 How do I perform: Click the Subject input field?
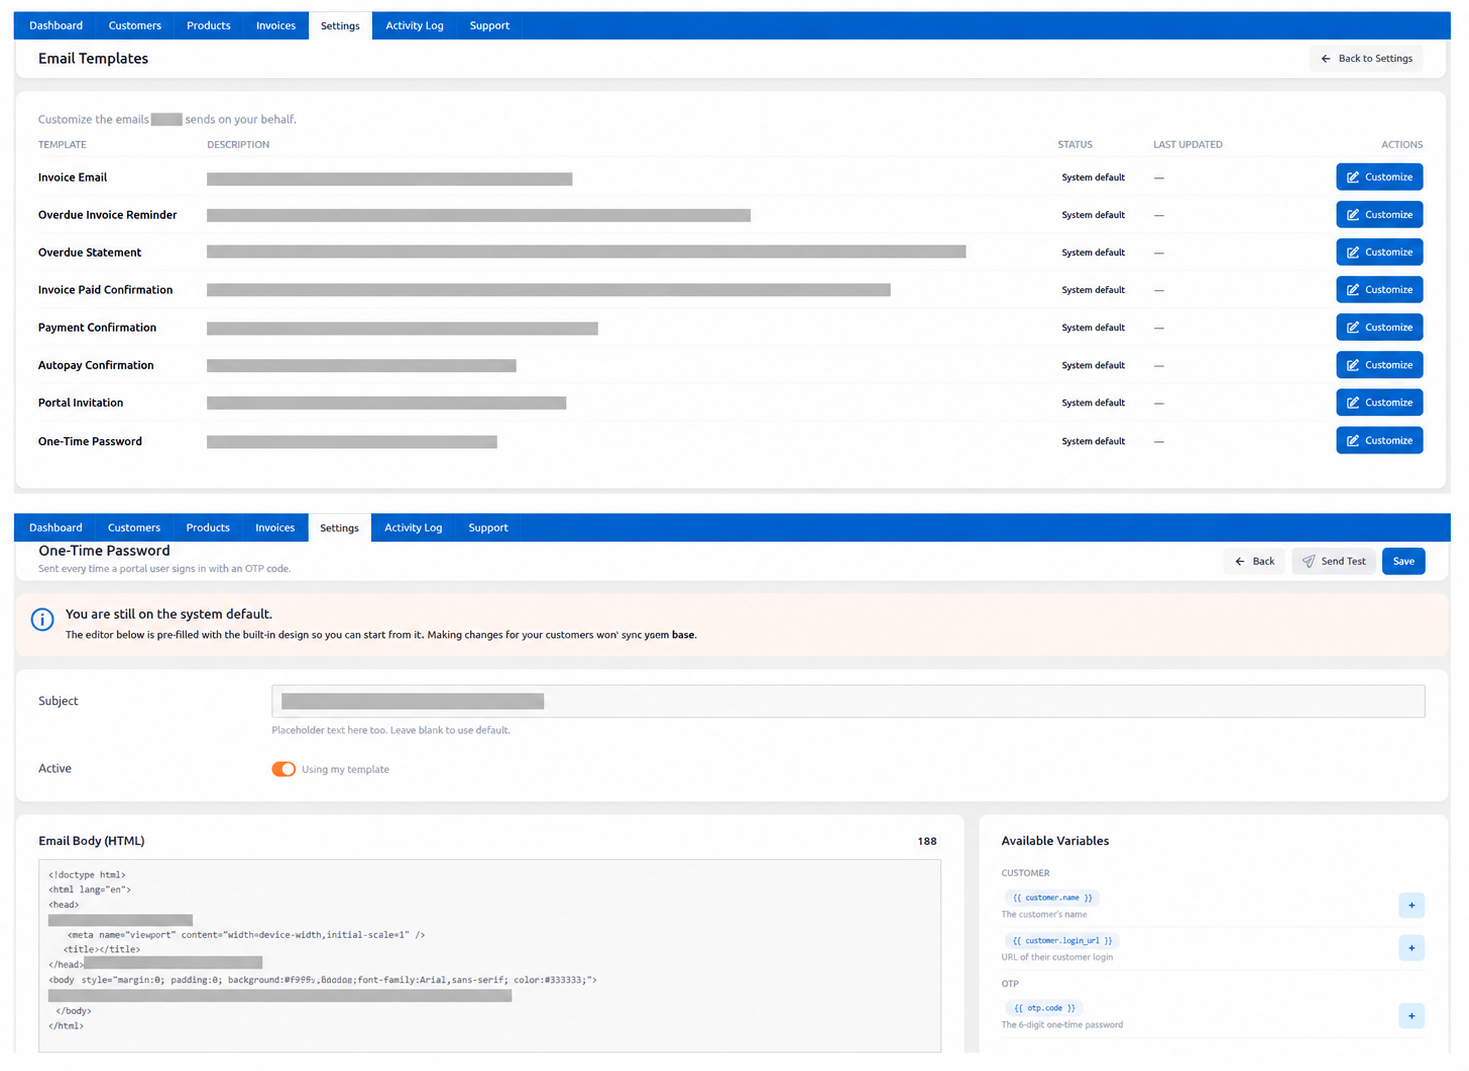point(848,701)
